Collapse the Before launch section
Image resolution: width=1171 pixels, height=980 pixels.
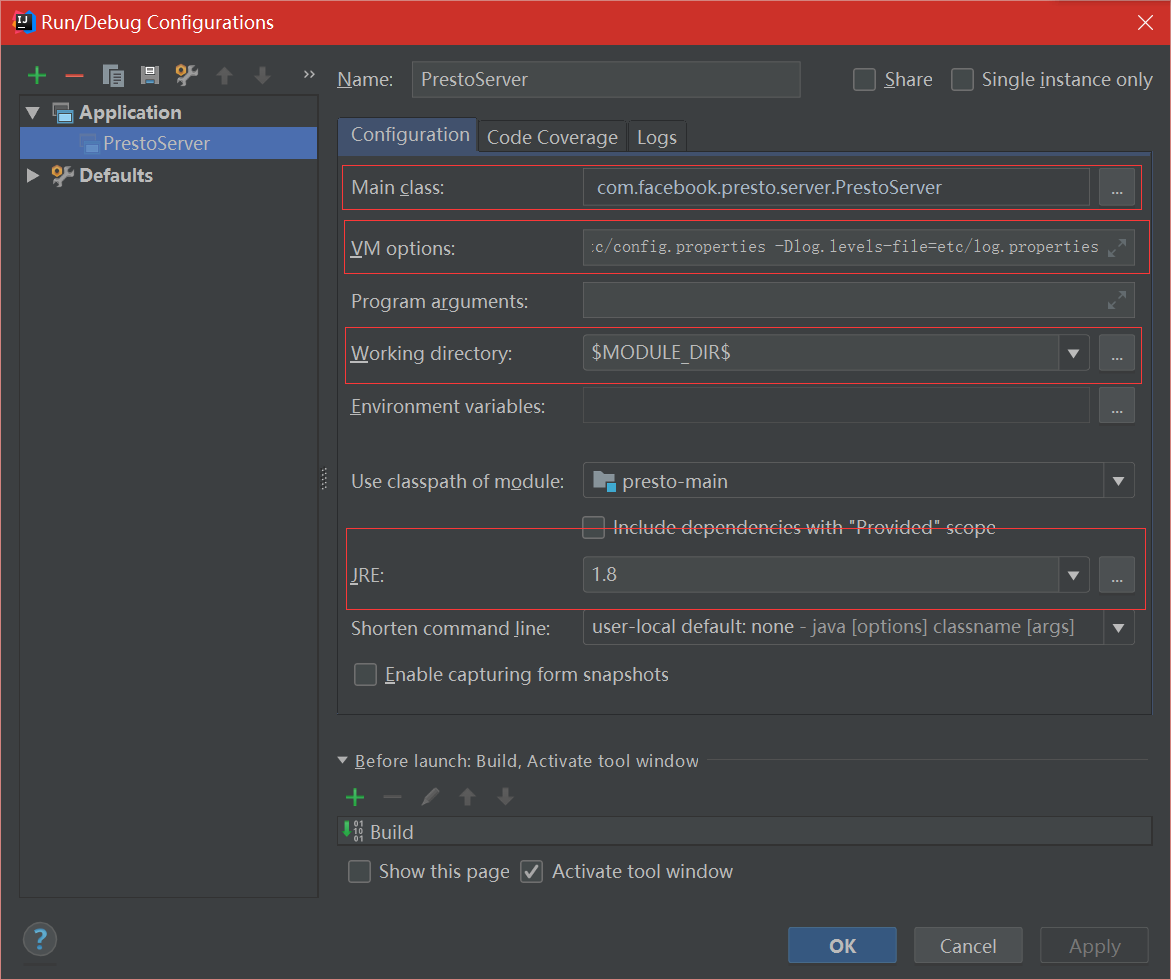point(343,760)
